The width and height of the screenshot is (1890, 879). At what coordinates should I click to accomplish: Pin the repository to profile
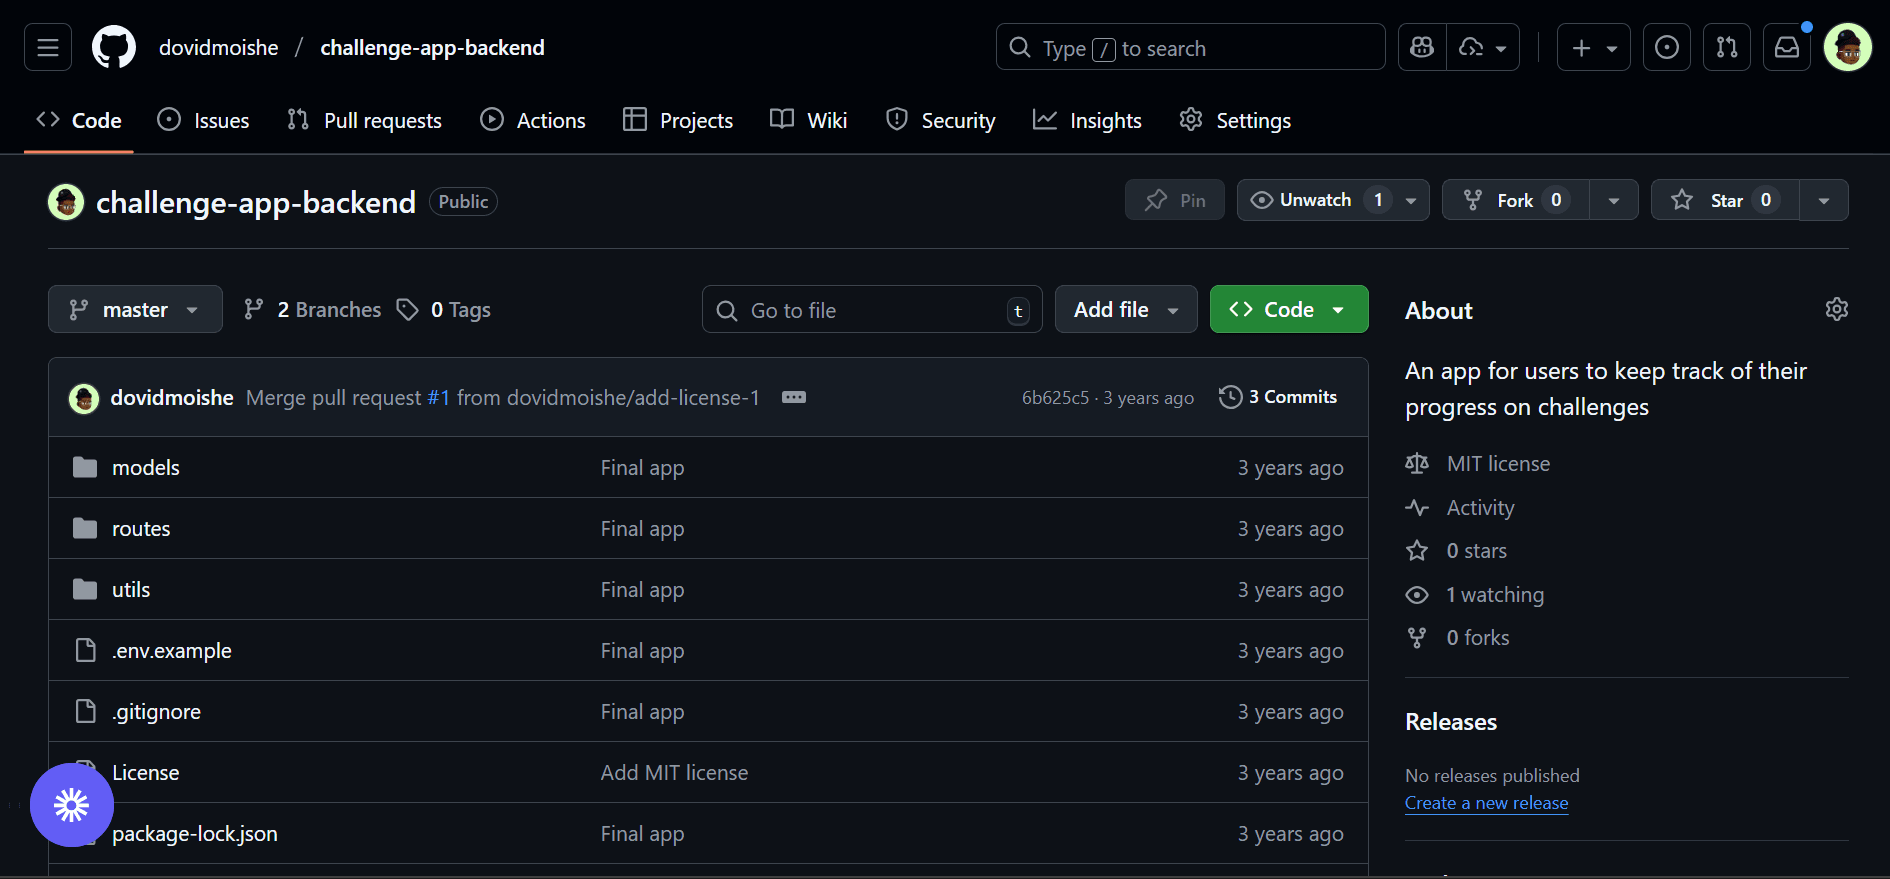1175,200
